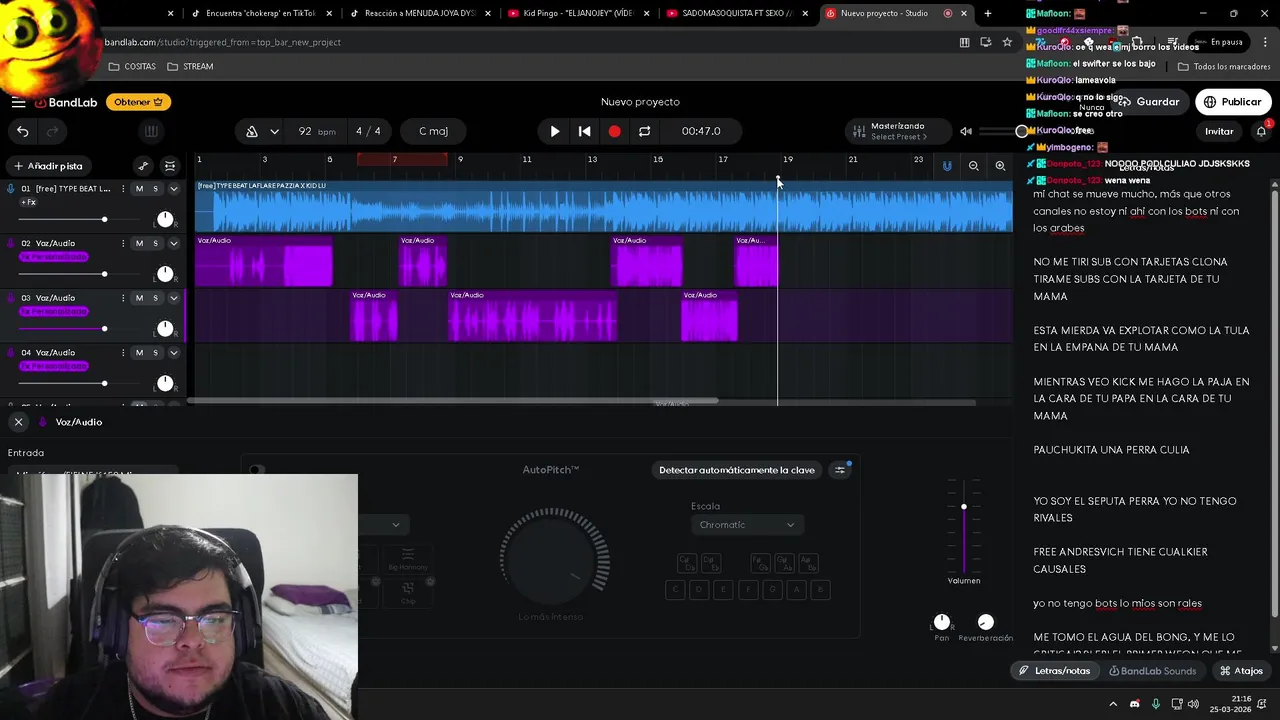The height and width of the screenshot is (720, 1280).
Task: Click the 00:47.0 time display
Action: pos(701,131)
